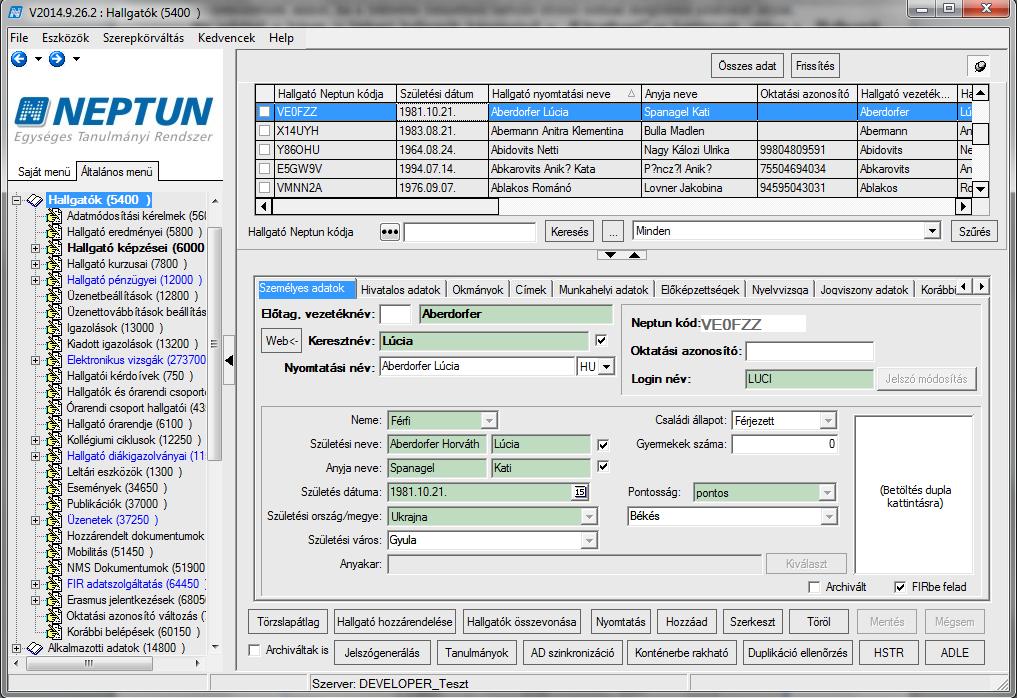Click the icon beside Publikációk (37000)
Viewport: 1018px width, 698px height.
pos(54,504)
